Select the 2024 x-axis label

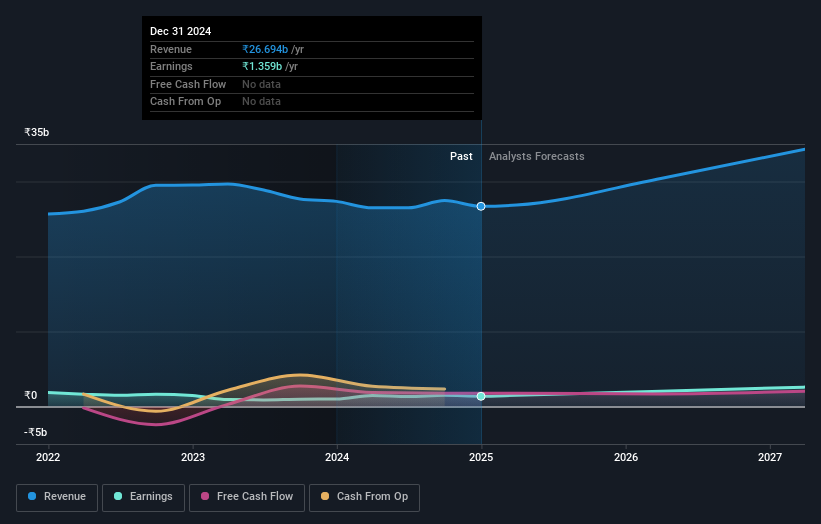pos(337,458)
